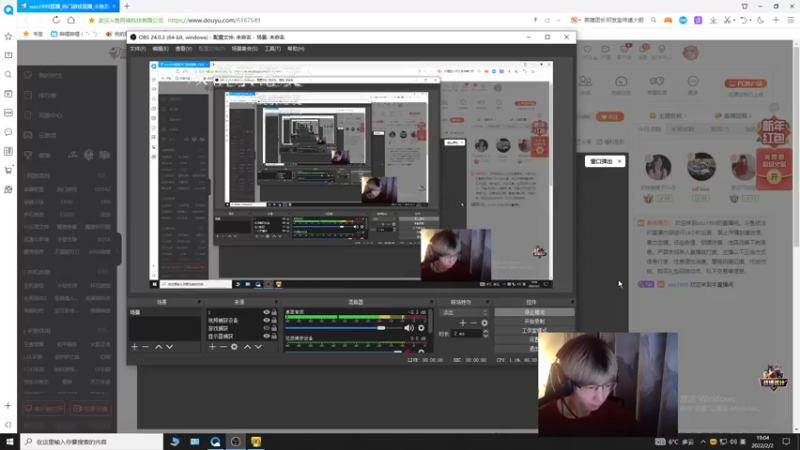The width and height of the screenshot is (800, 450).
Task: Toggle lock on 游戏捕获 source
Action: (274, 329)
